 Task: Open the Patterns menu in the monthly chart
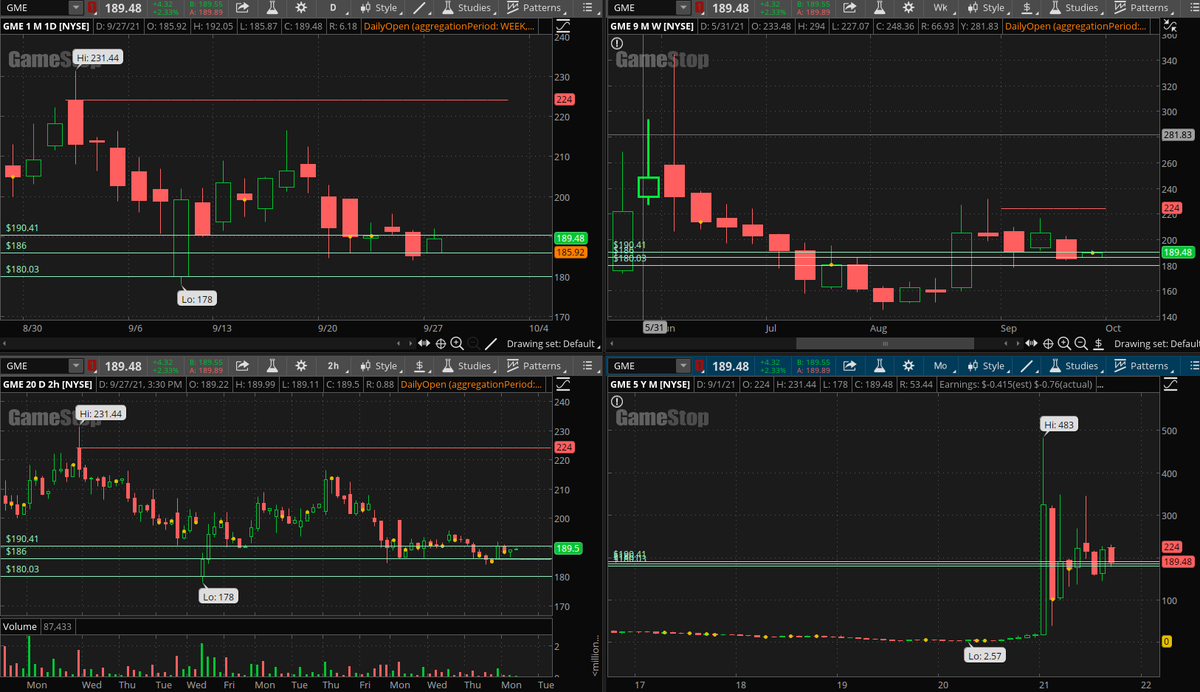[x=1143, y=366]
